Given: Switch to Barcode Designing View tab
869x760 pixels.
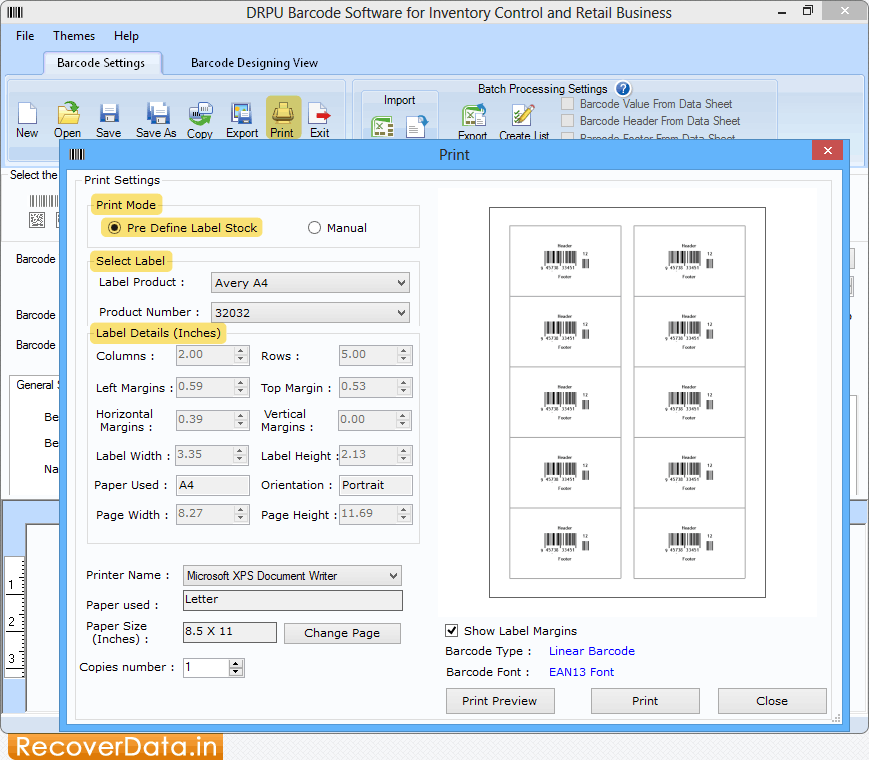Looking at the screenshot, I should (x=253, y=62).
